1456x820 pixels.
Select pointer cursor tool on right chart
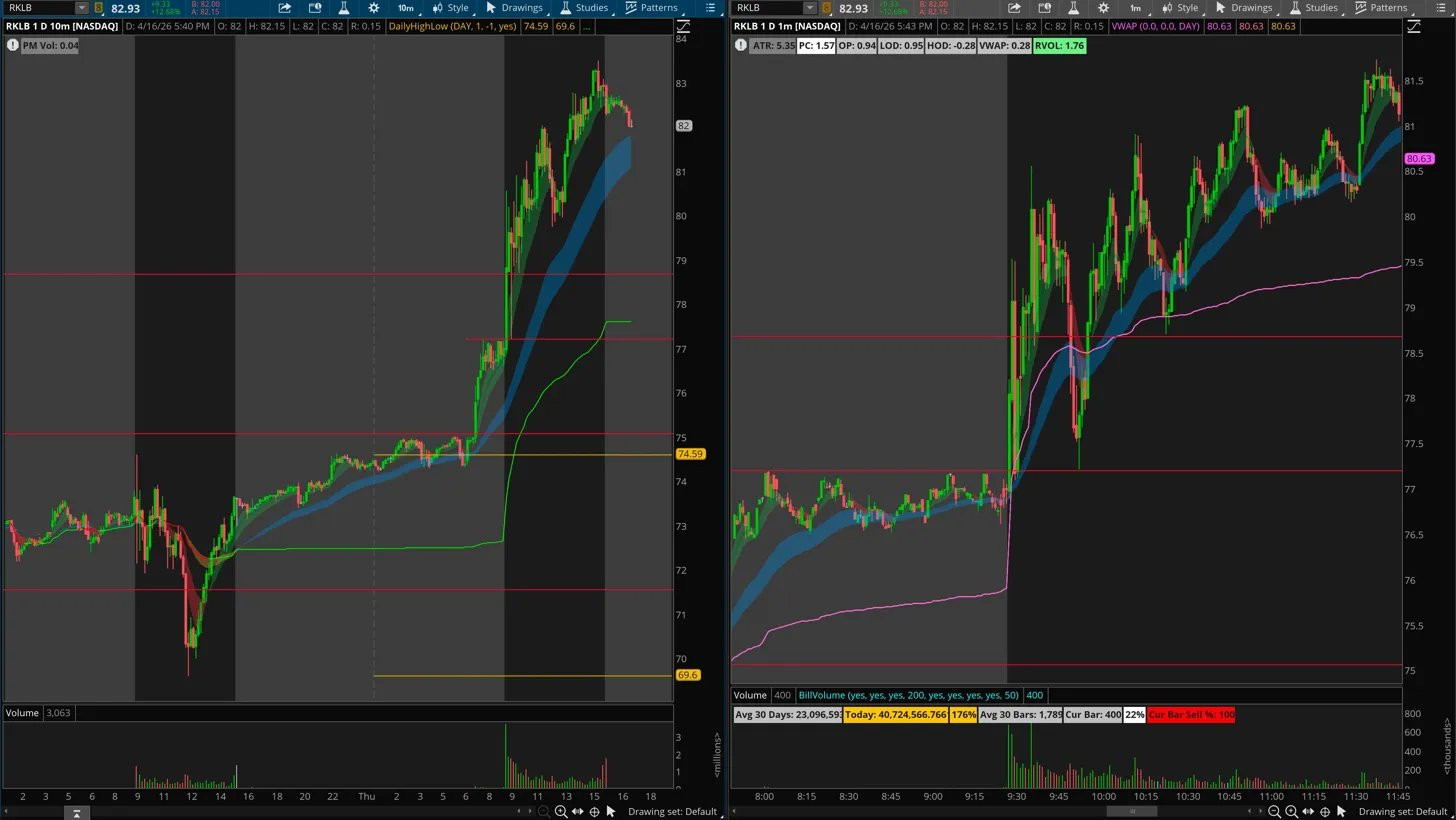pos(1341,812)
